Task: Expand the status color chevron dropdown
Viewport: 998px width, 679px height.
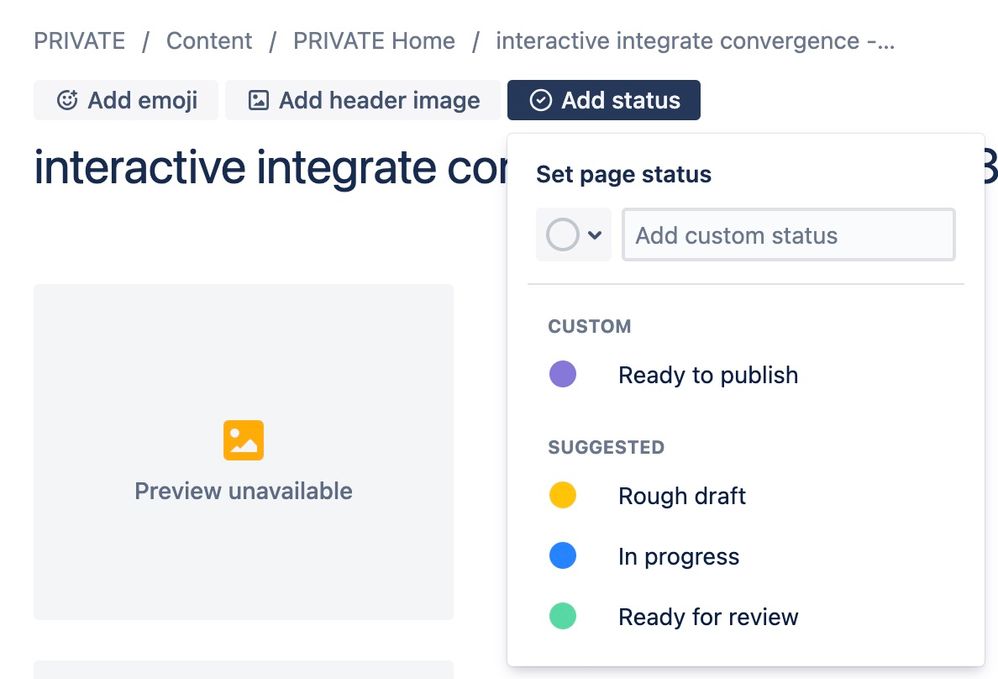Action: pyautogui.click(x=595, y=235)
